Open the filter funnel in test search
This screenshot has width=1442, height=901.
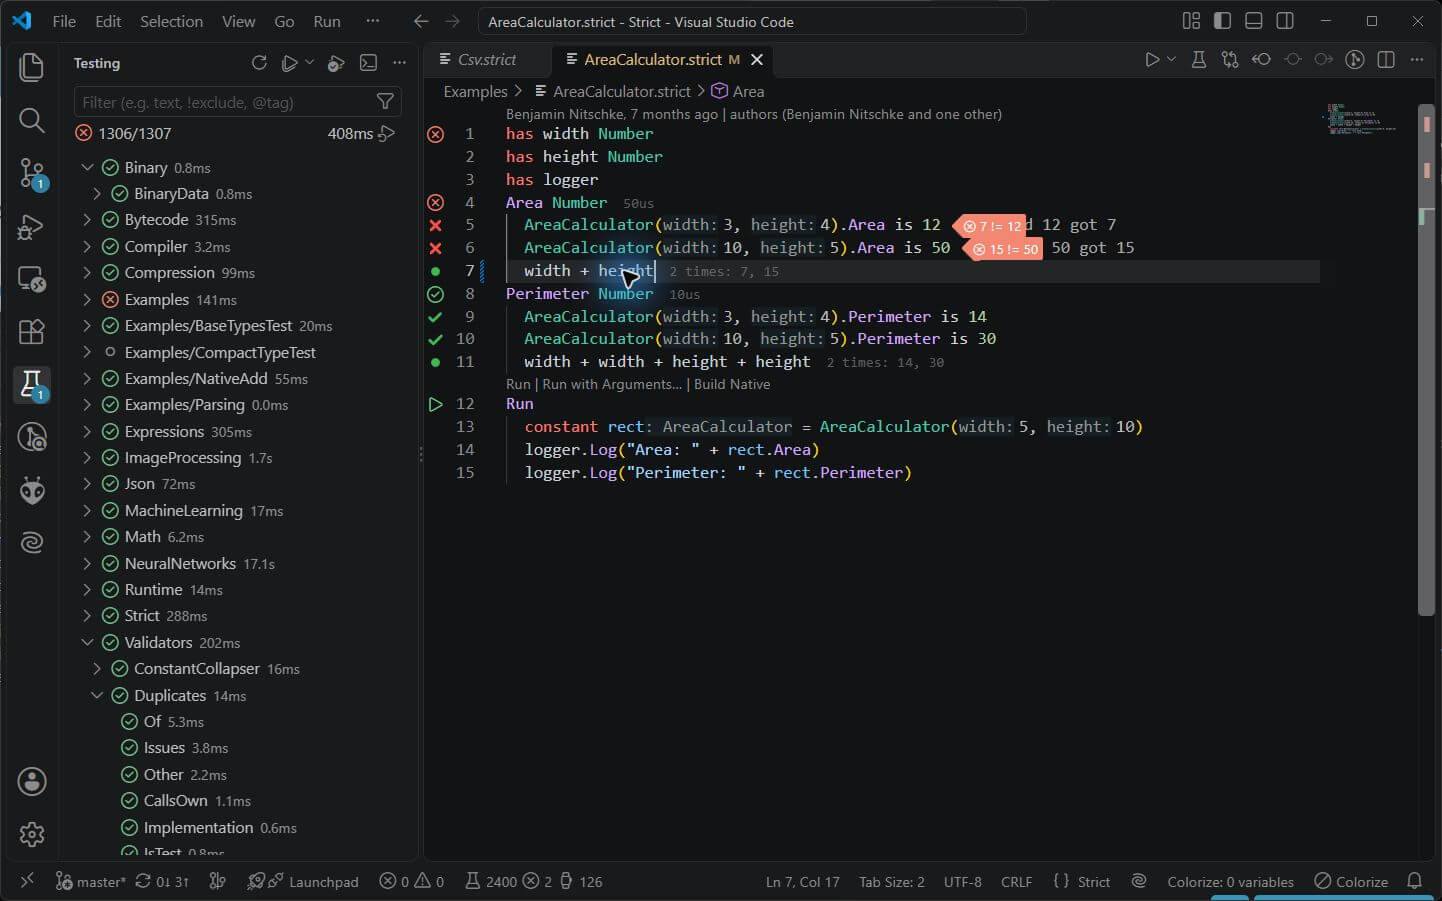[x=385, y=102]
